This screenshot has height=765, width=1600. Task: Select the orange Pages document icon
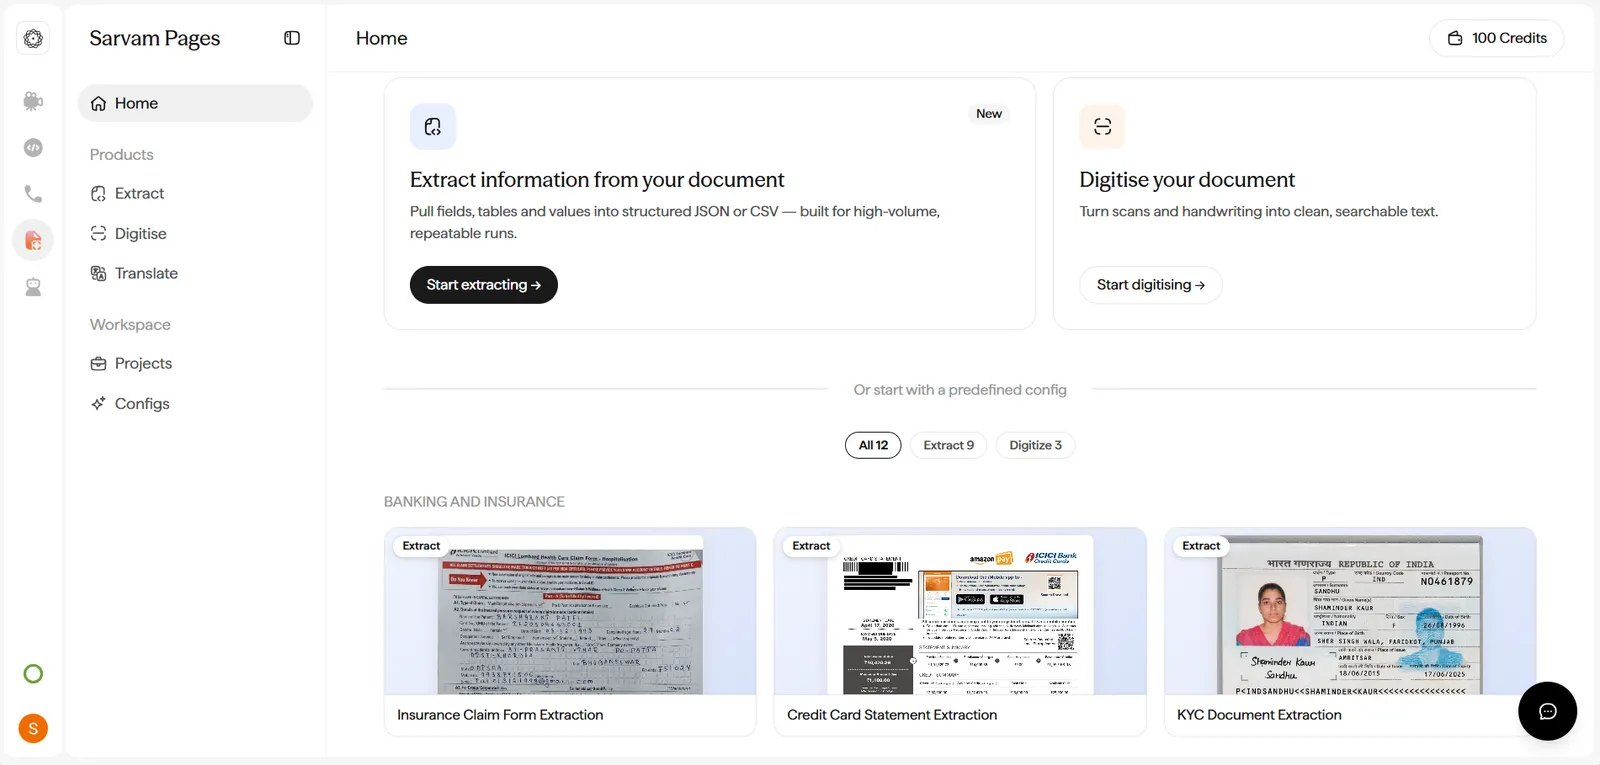pos(33,240)
